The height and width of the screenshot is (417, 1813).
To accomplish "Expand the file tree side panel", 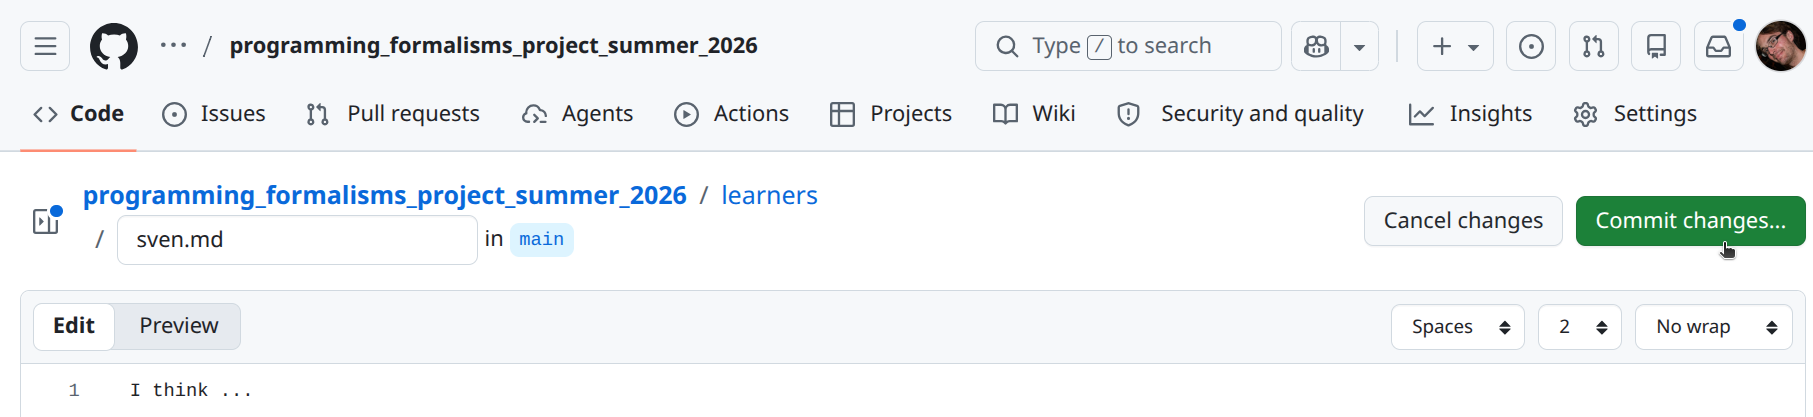I will tap(46, 221).
